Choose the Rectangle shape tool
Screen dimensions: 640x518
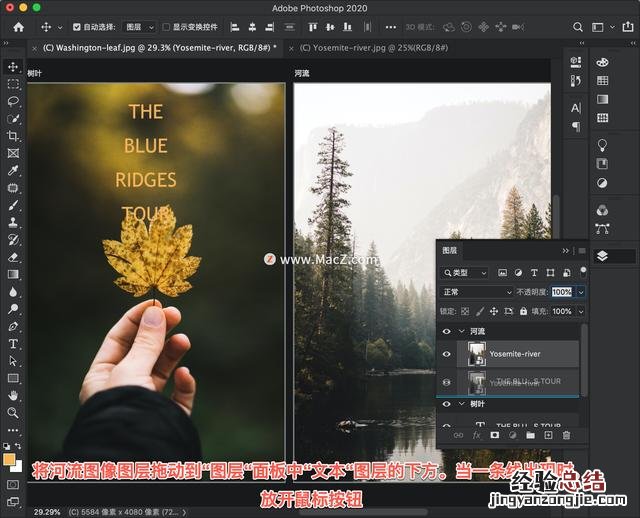(13, 378)
